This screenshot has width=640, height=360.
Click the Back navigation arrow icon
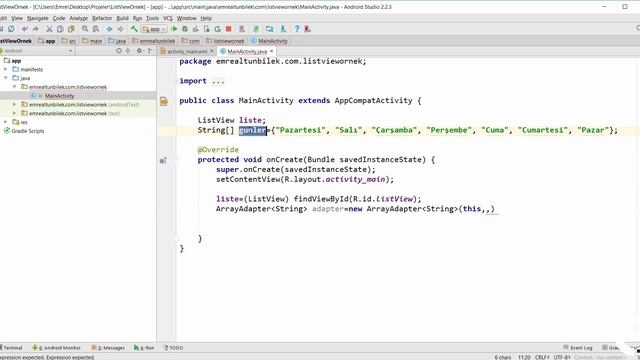(x=109, y=29)
